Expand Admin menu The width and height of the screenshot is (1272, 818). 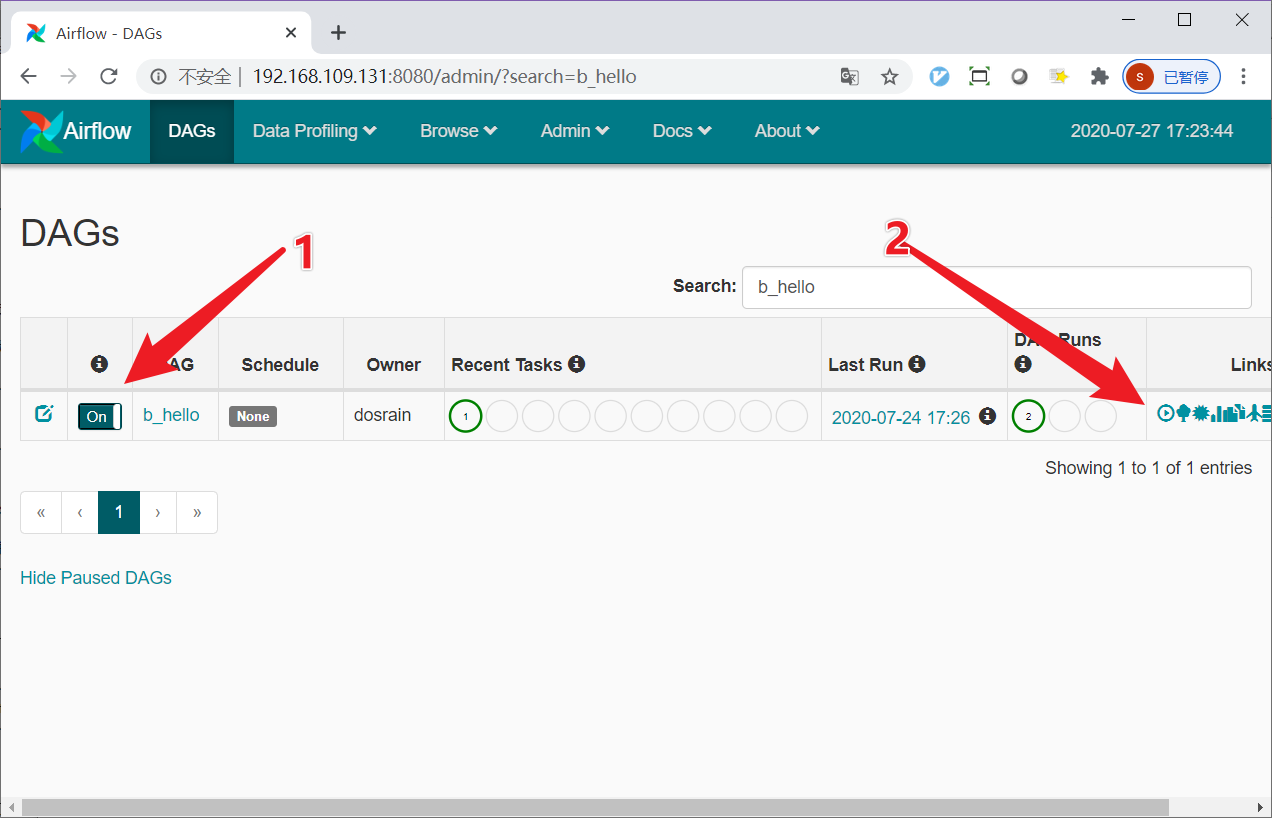(576, 131)
